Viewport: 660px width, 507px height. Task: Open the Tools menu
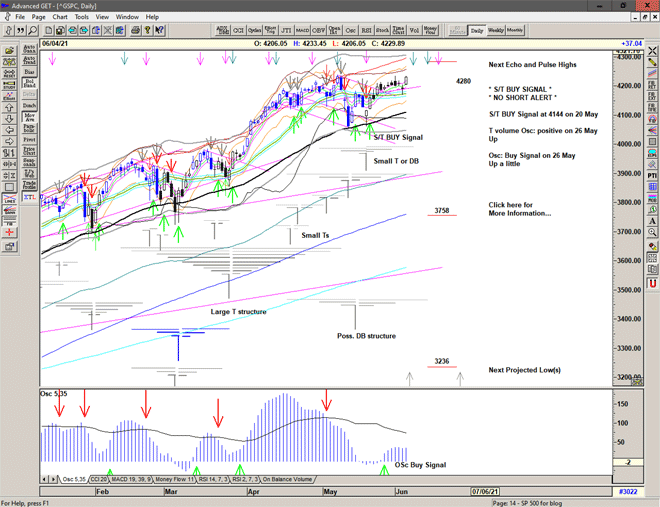click(x=81, y=17)
